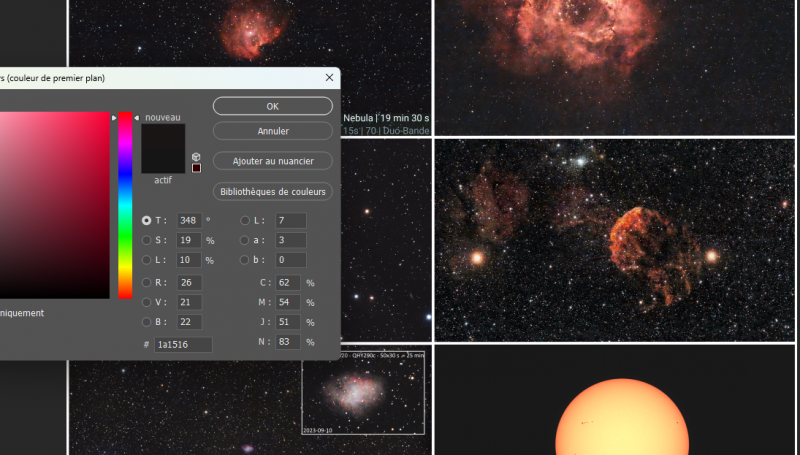Click the Lab L field showing 7
The image size is (800, 455).
click(291, 220)
